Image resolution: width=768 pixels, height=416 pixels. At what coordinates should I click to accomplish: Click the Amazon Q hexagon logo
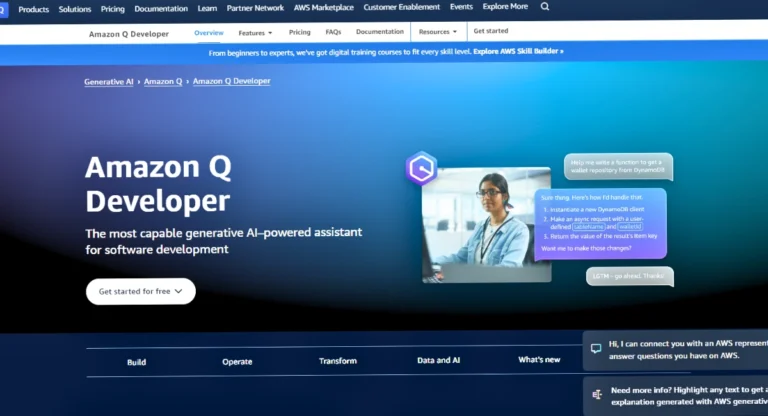pyautogui.click(x=421, y=169)
